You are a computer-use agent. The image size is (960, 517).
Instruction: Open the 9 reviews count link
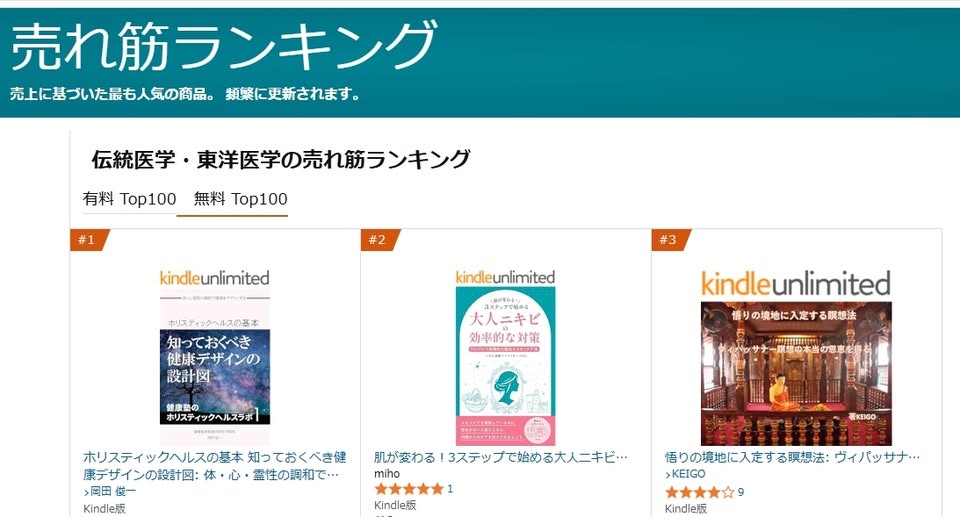pyautogui.click(x=741, y=492)
